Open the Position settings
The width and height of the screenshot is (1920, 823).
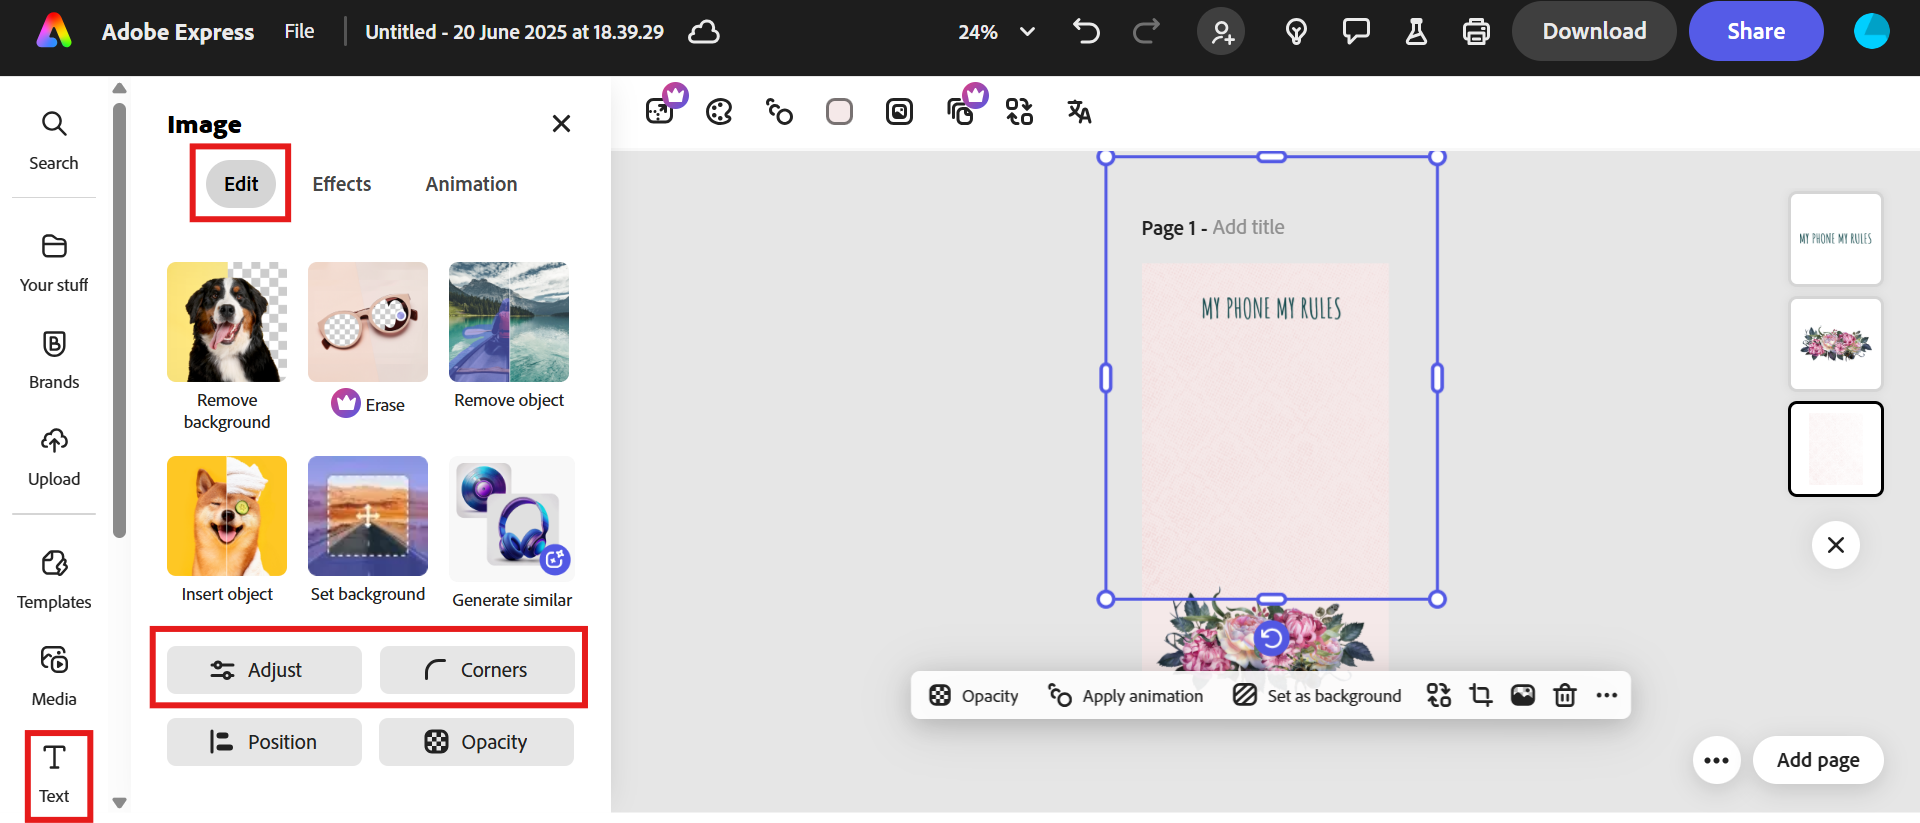(x=264, y=742)
